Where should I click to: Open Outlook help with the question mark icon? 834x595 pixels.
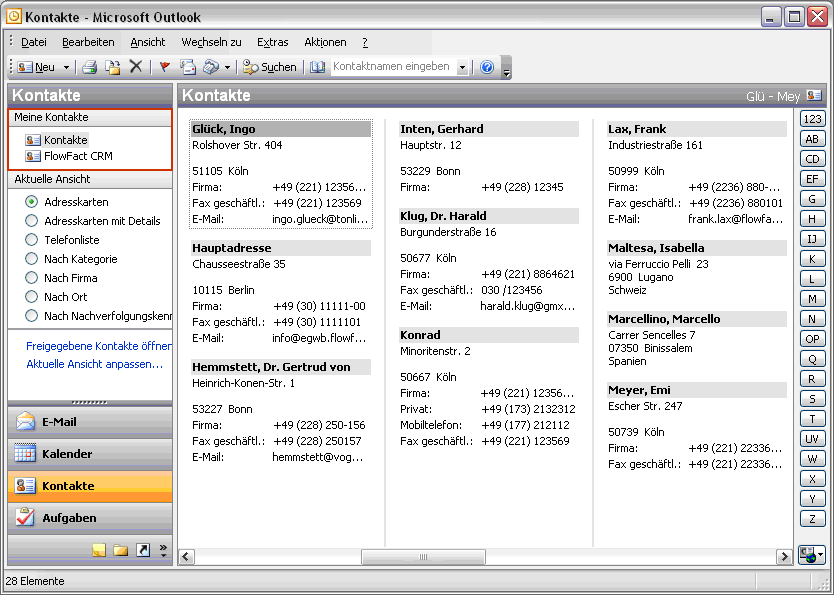(x=487, y=67)
